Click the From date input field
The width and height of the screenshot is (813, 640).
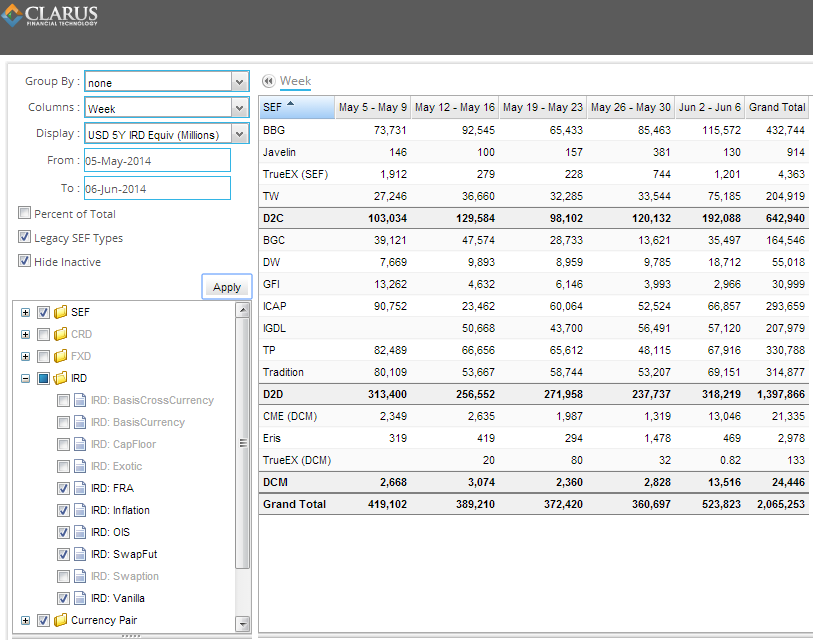[157, 160]
